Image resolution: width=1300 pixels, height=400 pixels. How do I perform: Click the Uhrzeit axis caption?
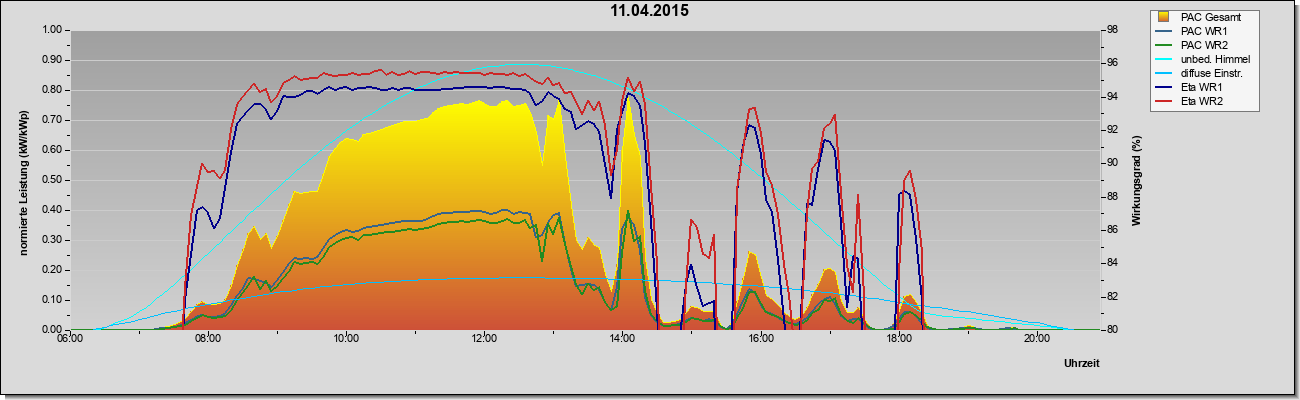point(1082,364)
